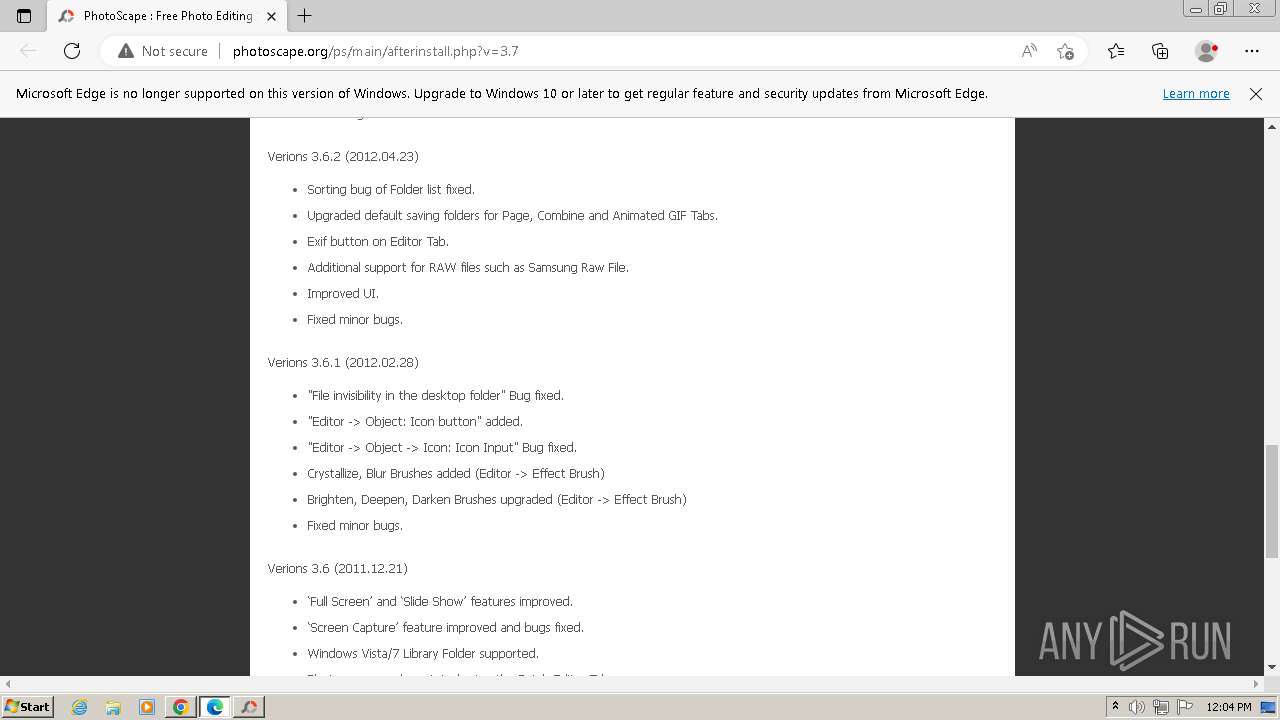Image resolution: width=1280 pixels, height=720 pixels.
Task: Click the 'Full Screen' and 'Slide Show' line
Action: [x=440, y=601]
